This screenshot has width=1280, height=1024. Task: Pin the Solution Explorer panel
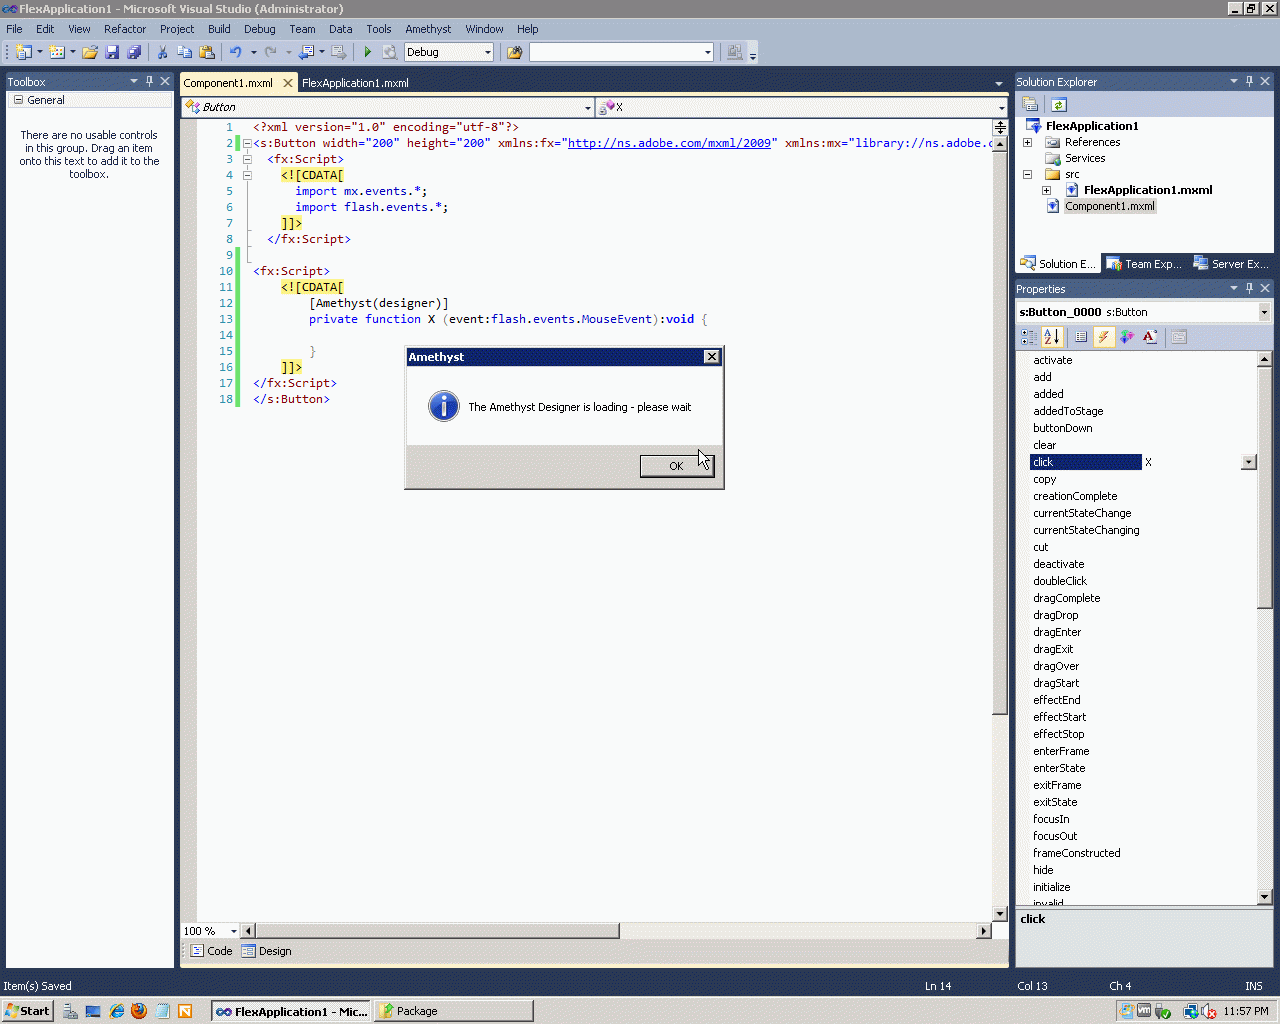pos(1249,81)
